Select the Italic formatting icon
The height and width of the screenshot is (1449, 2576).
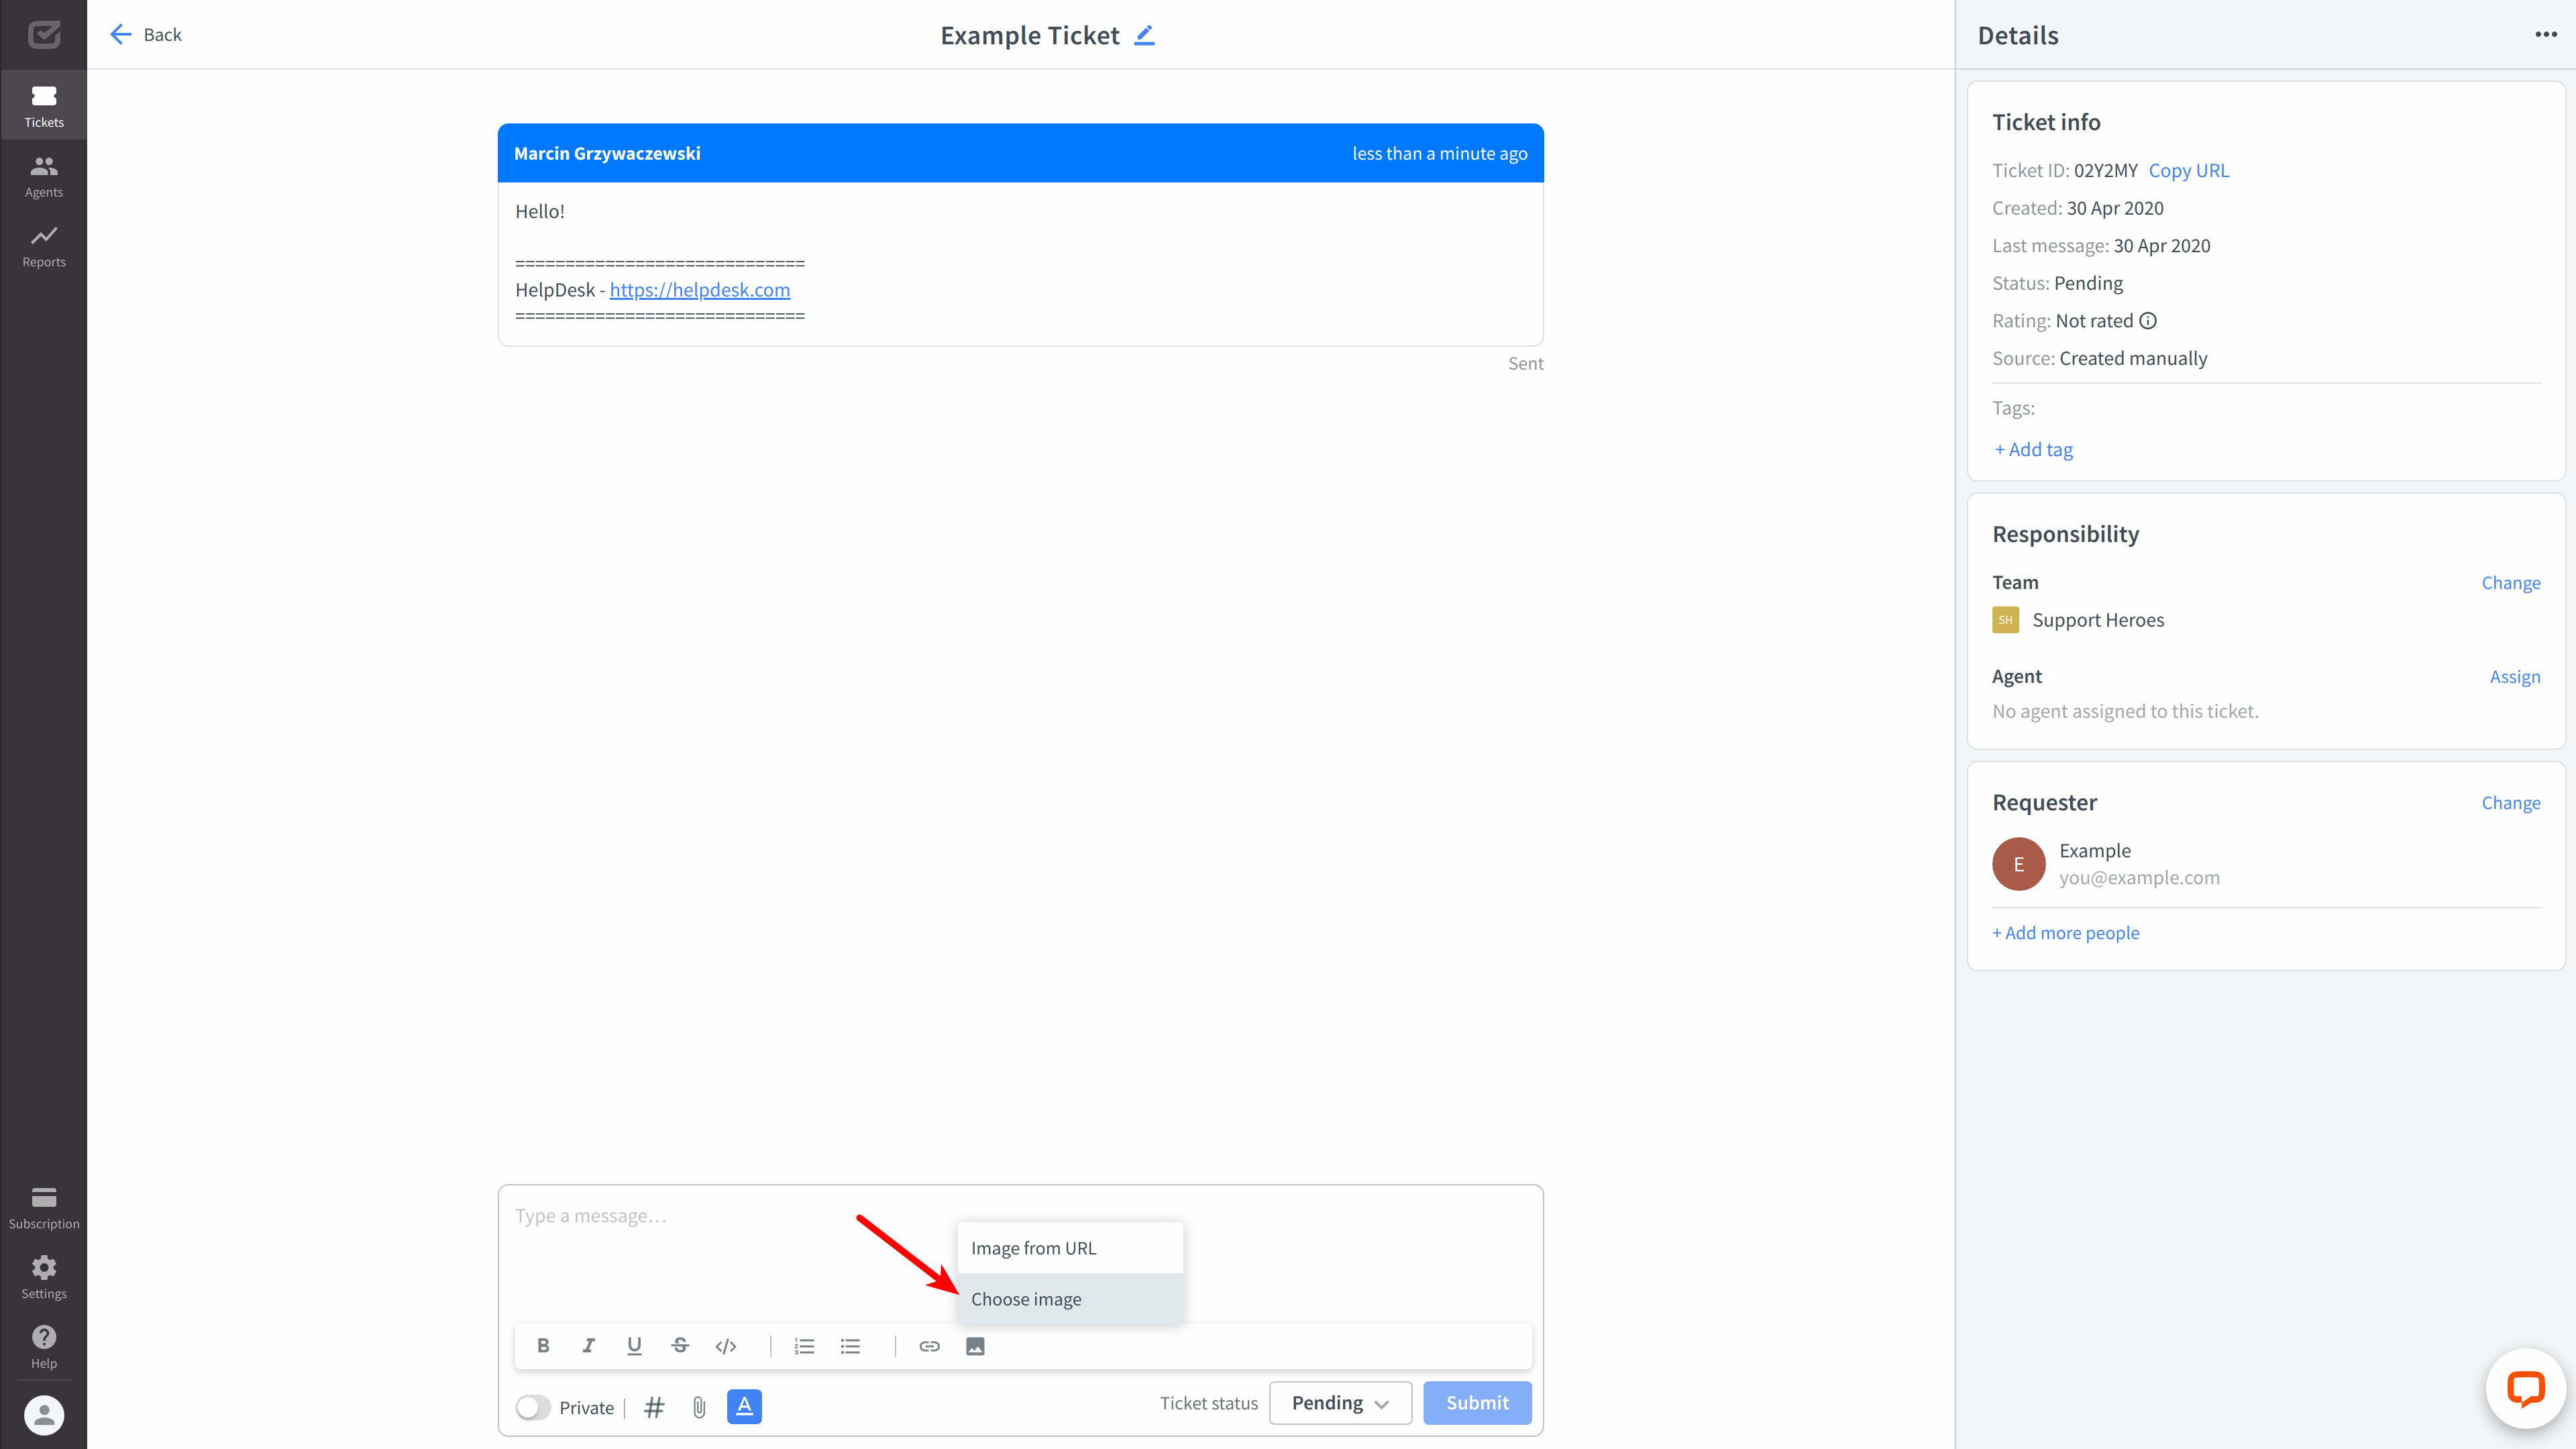[589, 1346]
